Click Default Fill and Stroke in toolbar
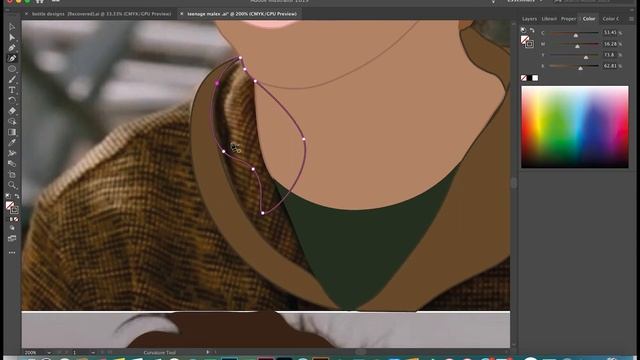 click(x=8, y=196)
